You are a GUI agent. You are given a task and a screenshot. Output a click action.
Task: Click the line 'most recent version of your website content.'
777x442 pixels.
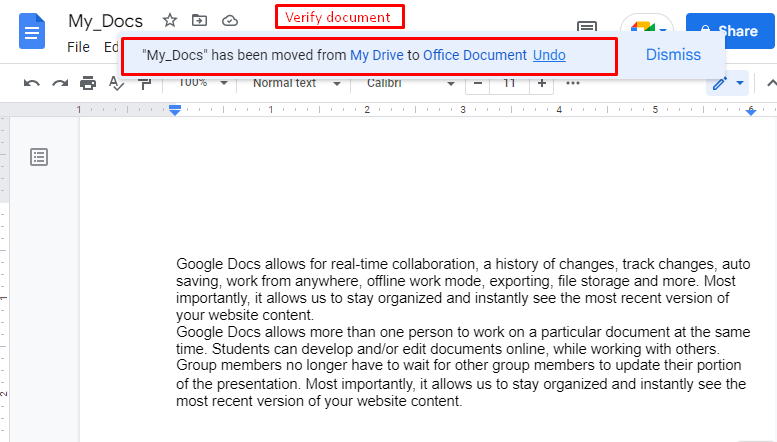pos(319,401)
